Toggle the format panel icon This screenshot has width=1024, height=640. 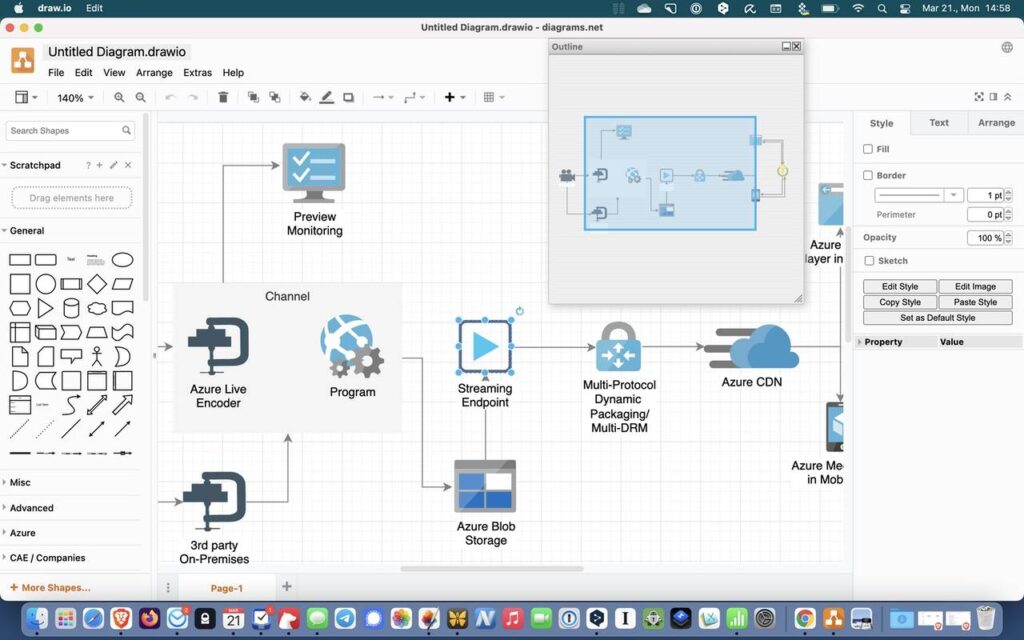(993, 97)
